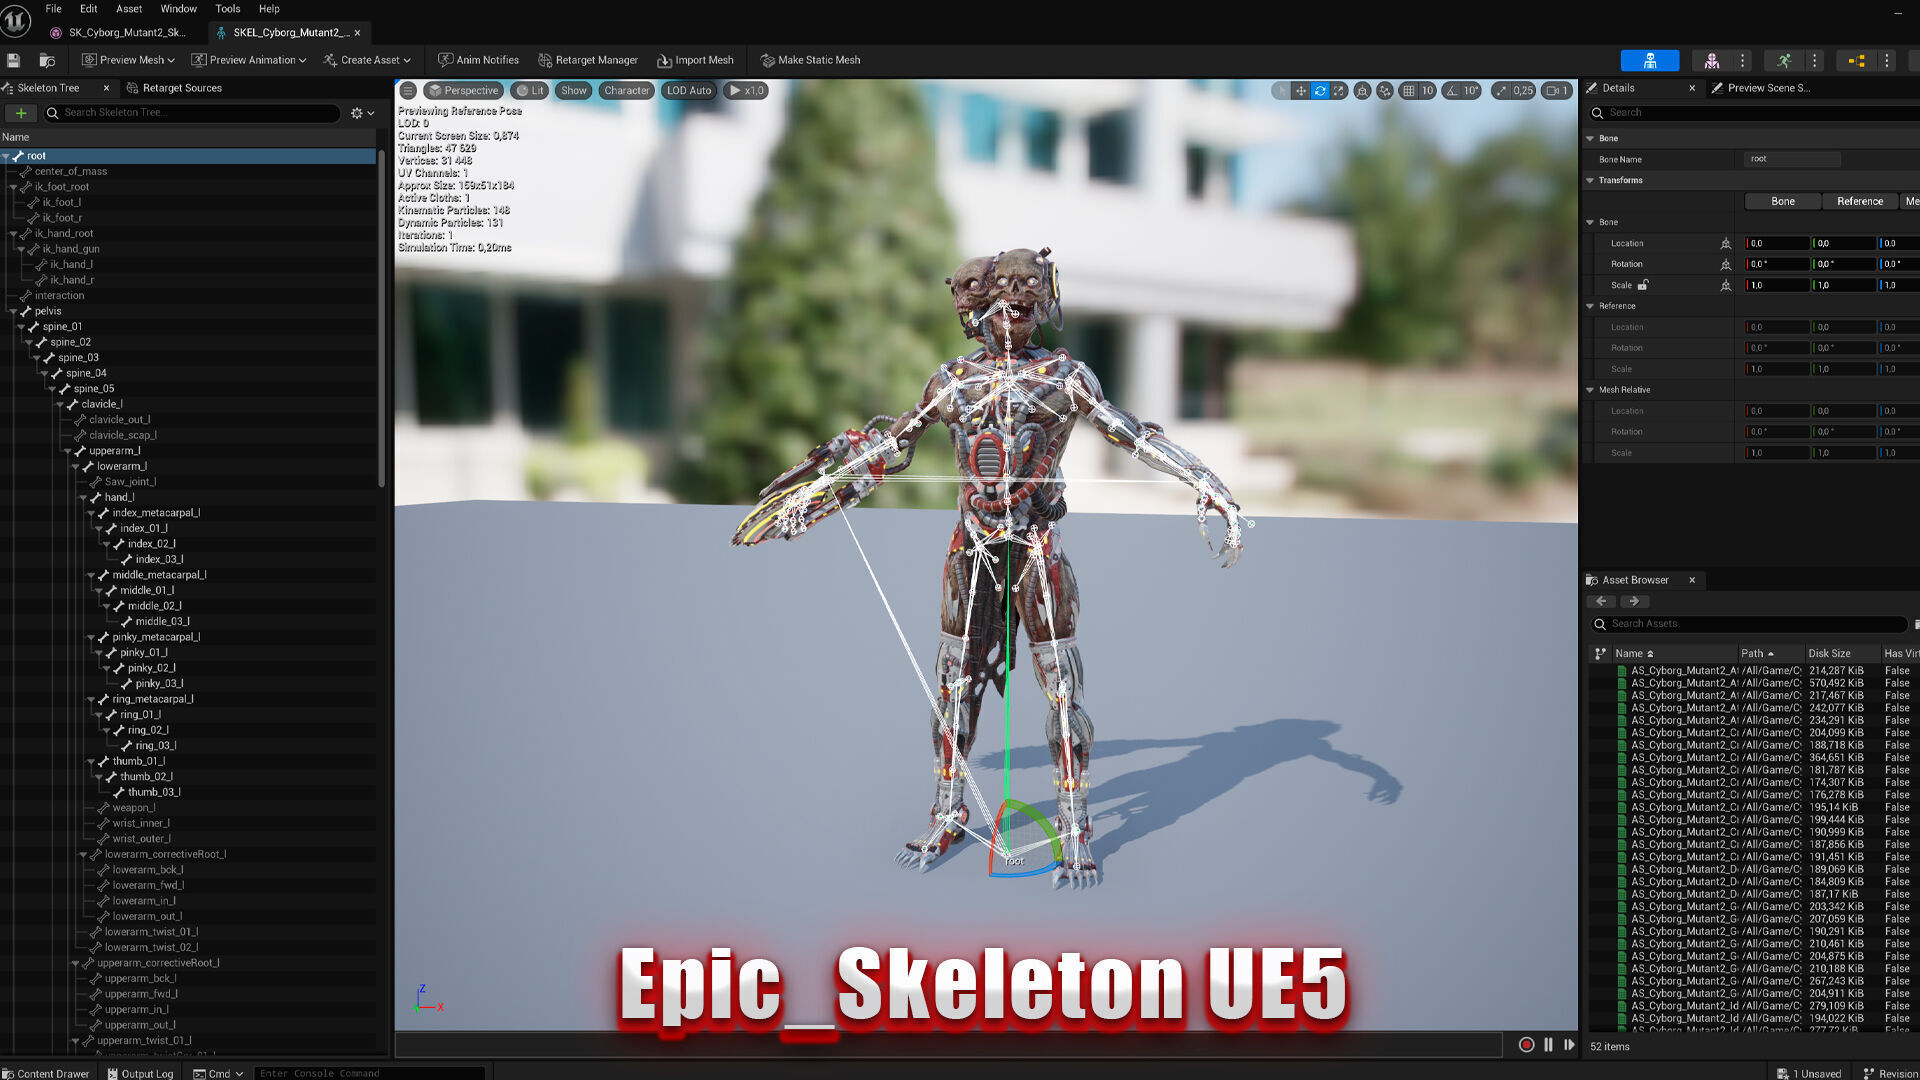Save the current skeleton asset

pos(14,60)
